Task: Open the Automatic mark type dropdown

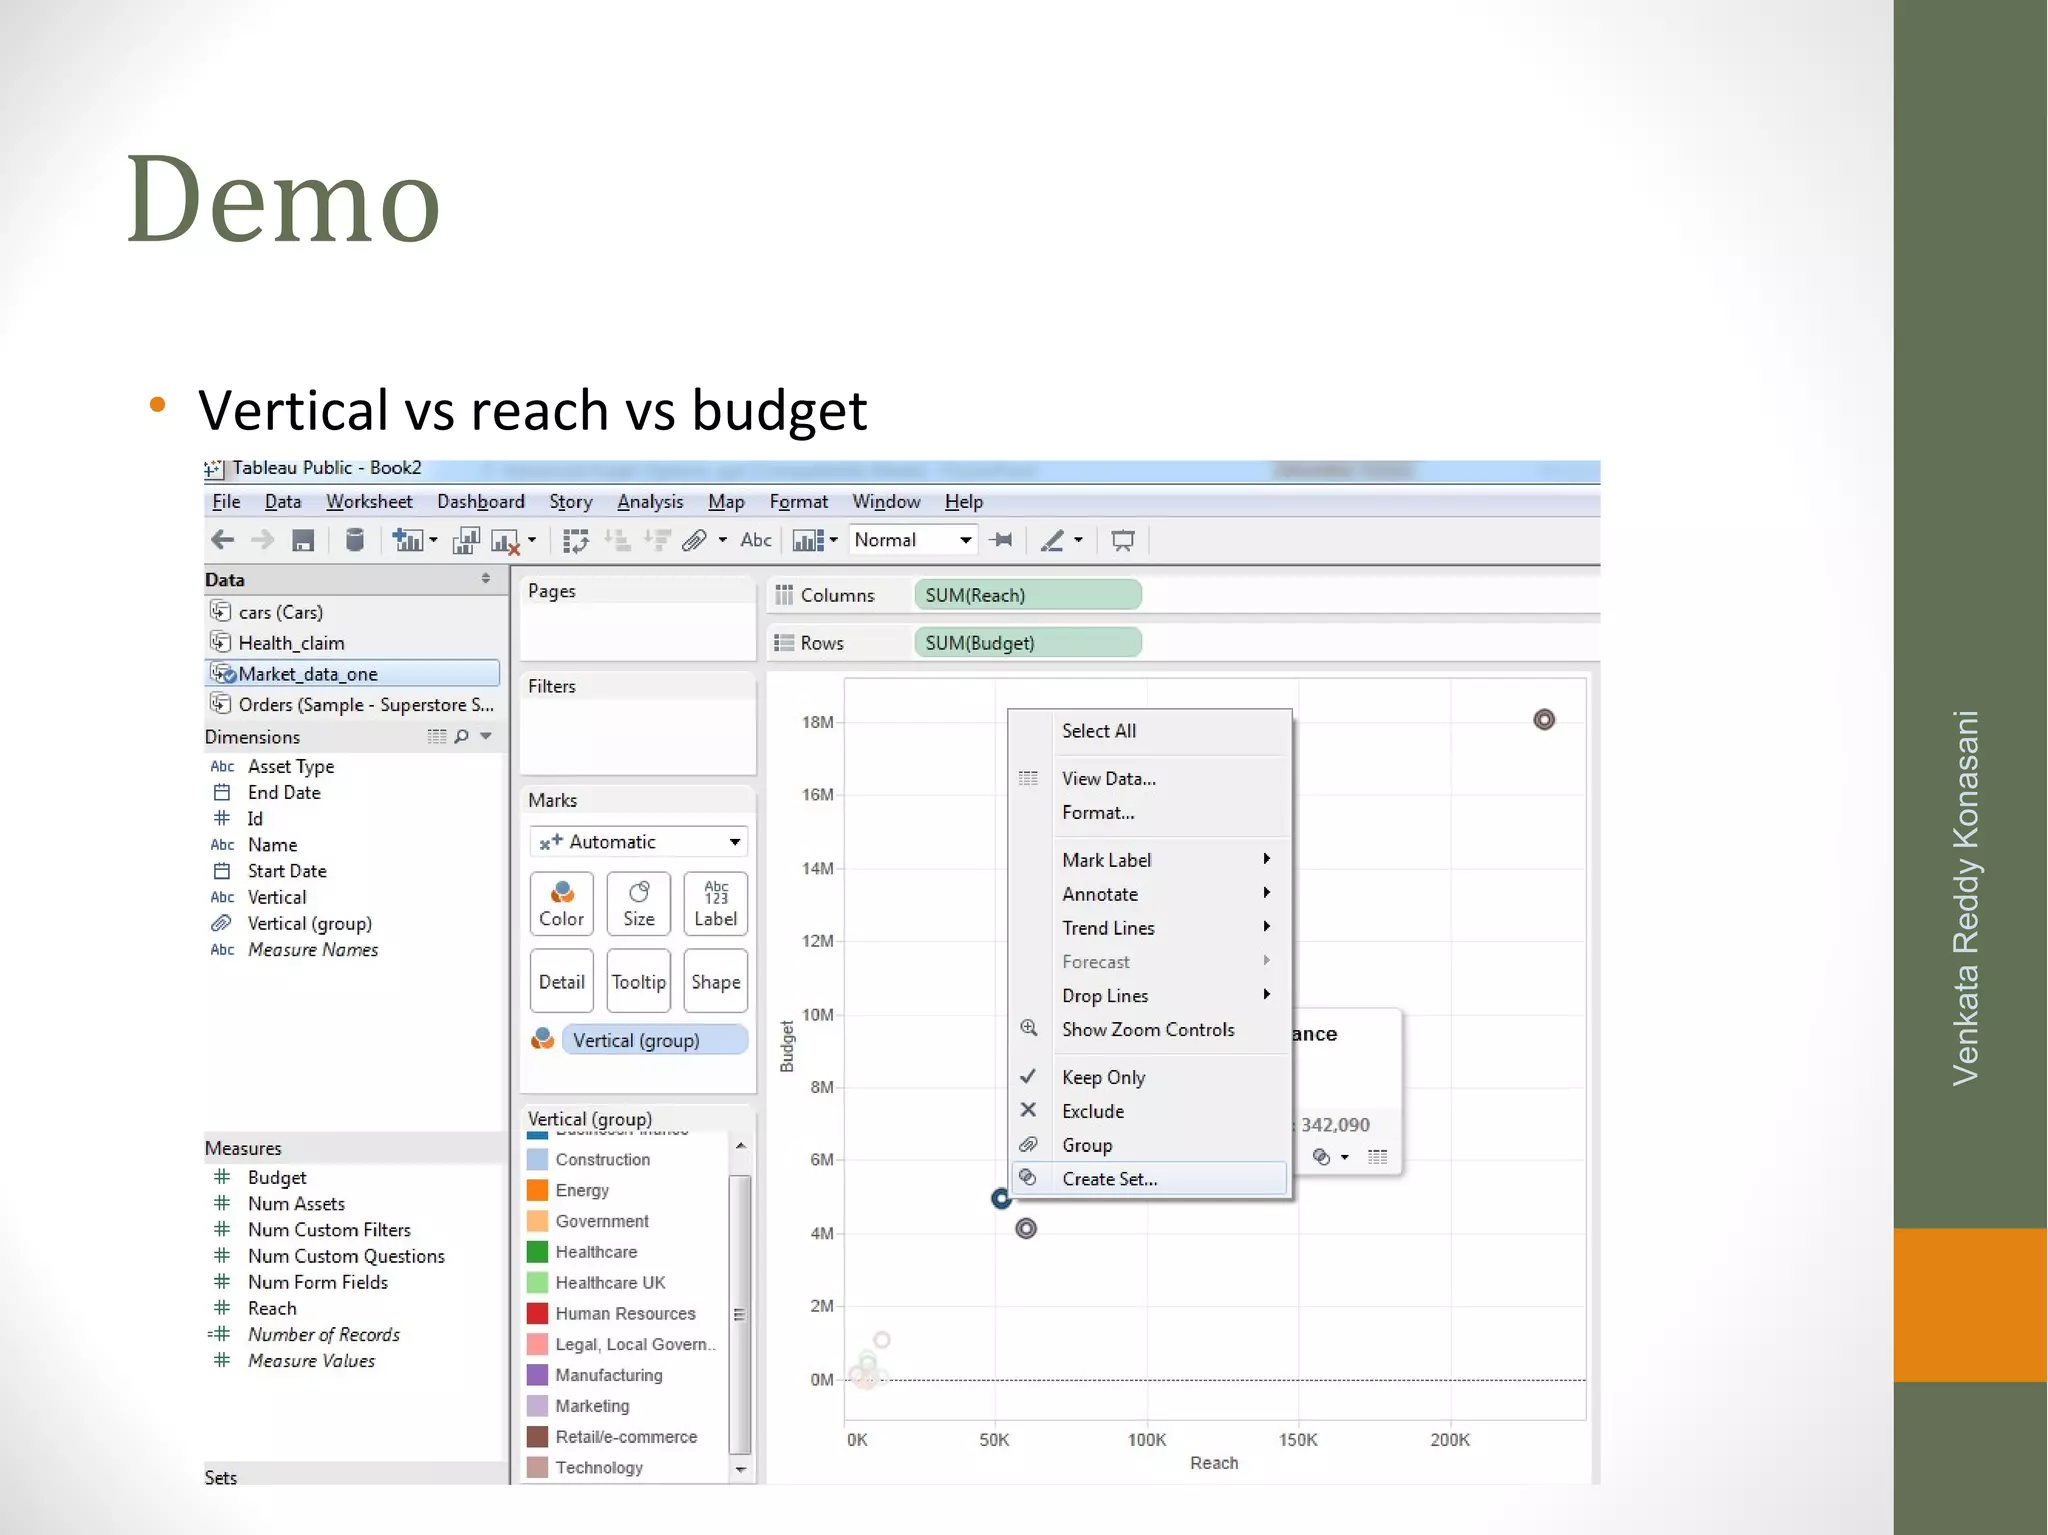Action: [x=638, y=842]
